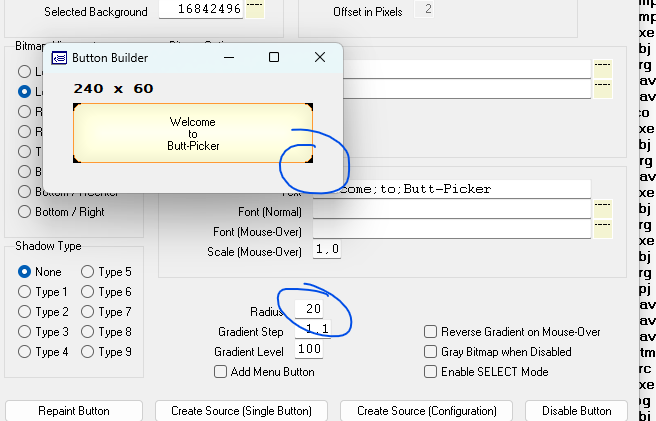This screenshot has width=656, height=421.
Task: Click the picker button beside Selected Background
Action: [256, 11]
